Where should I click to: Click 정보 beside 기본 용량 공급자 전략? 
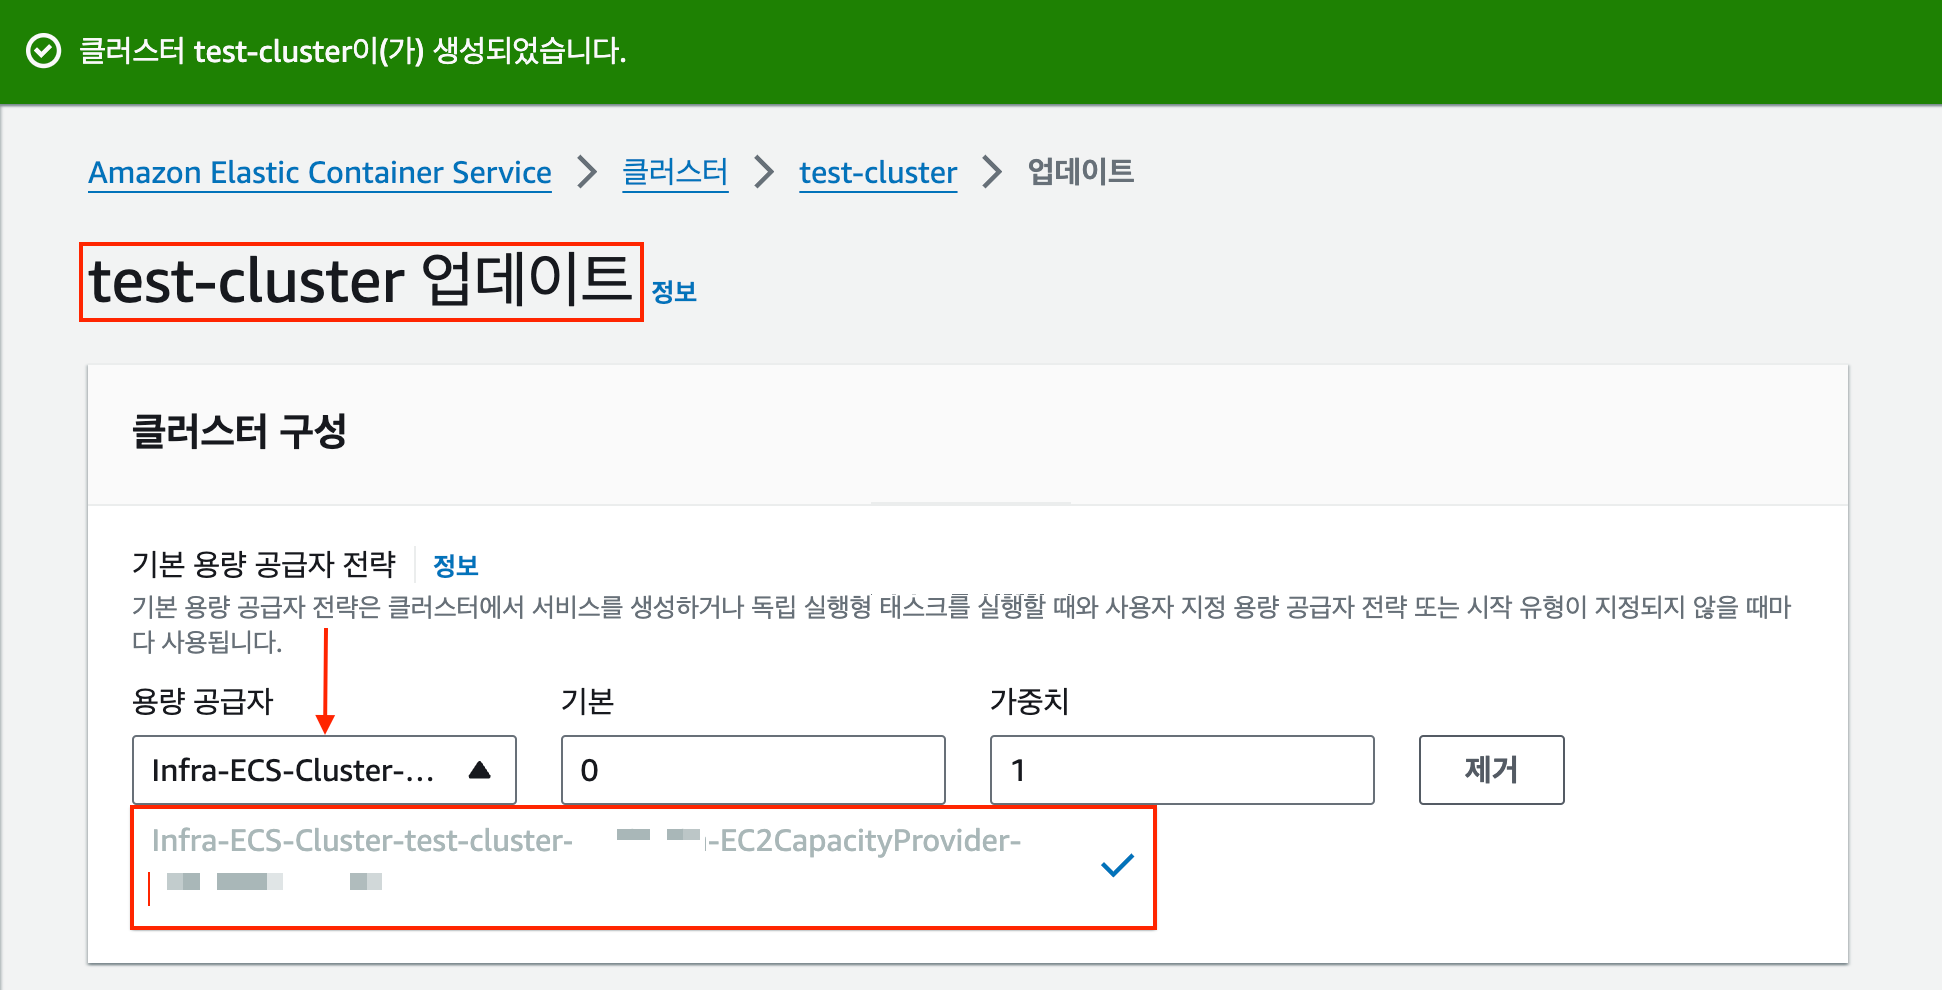pos(455,565)
